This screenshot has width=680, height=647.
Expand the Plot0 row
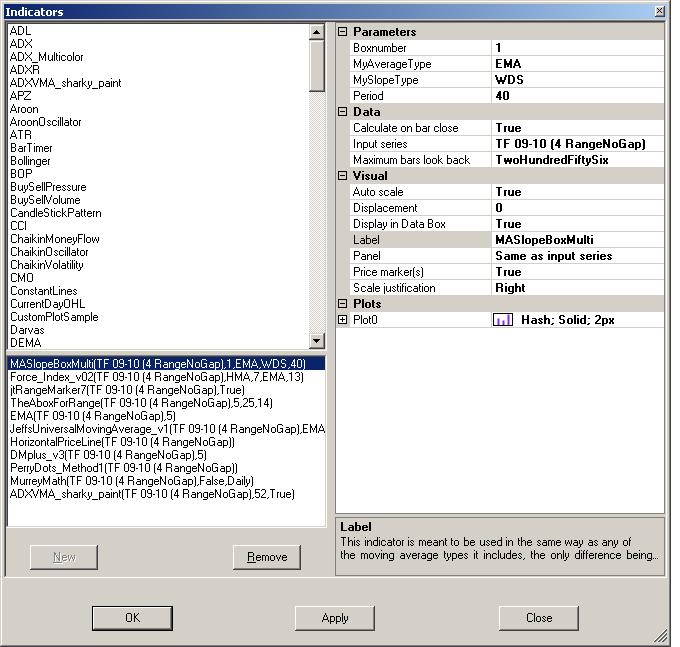[343, 320]
